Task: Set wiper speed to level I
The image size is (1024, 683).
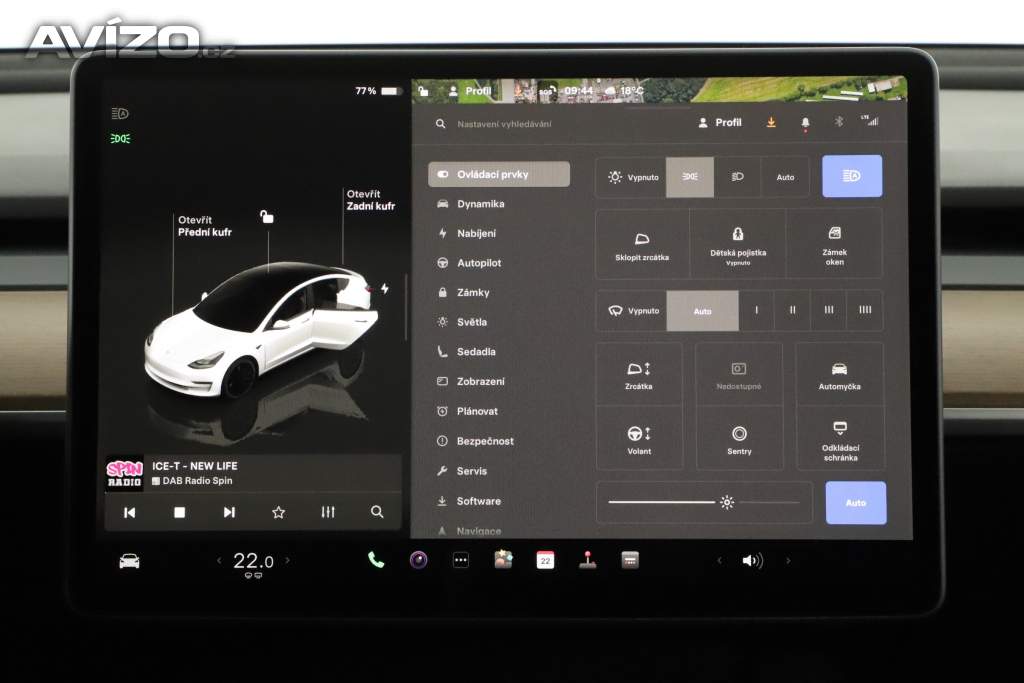Action: point(756,311)
